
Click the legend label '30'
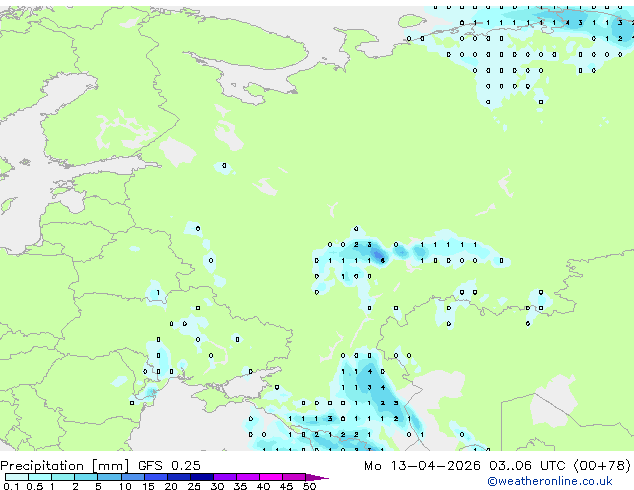coord(217,486)
